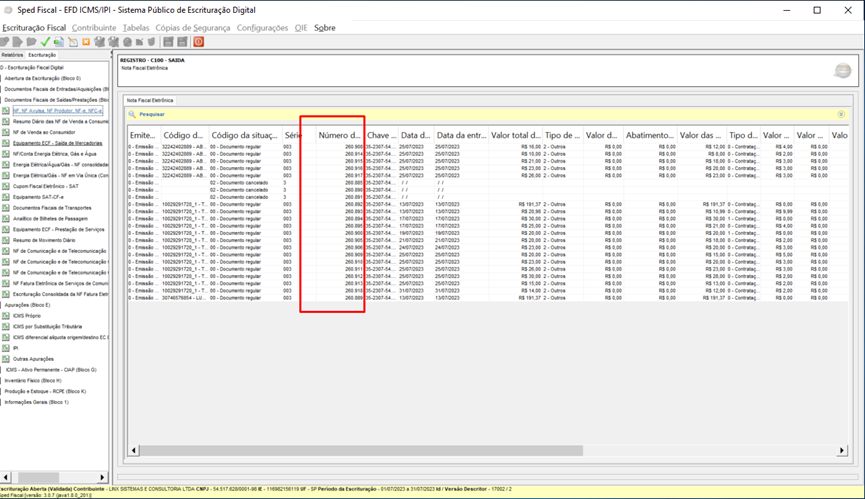Click the icon beside Outras Apurações
The width and height of the screenshot is (865, 499).
click(6, 359)
